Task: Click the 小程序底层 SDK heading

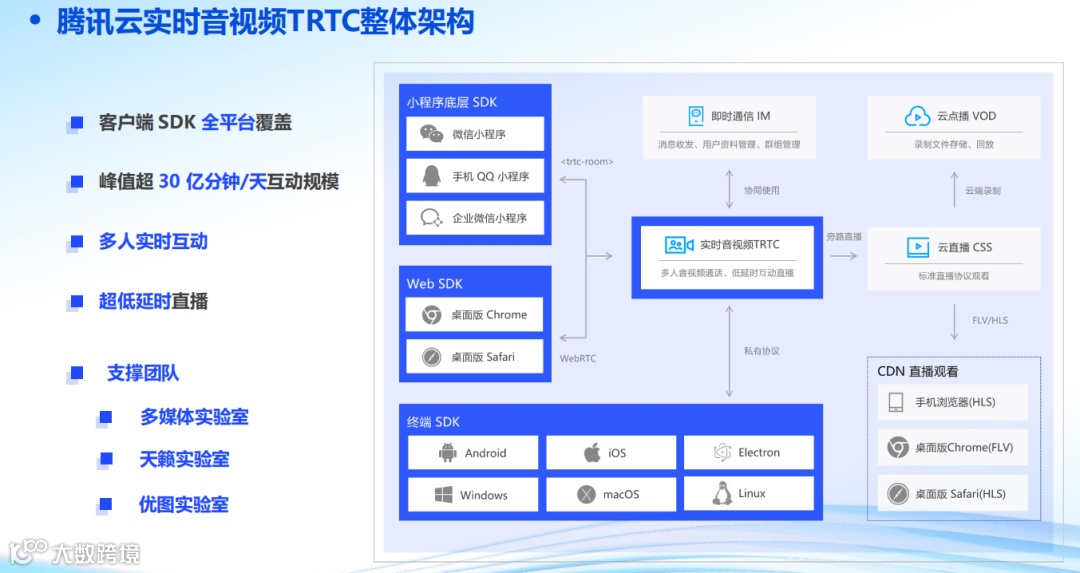Action: pos(452,102)
